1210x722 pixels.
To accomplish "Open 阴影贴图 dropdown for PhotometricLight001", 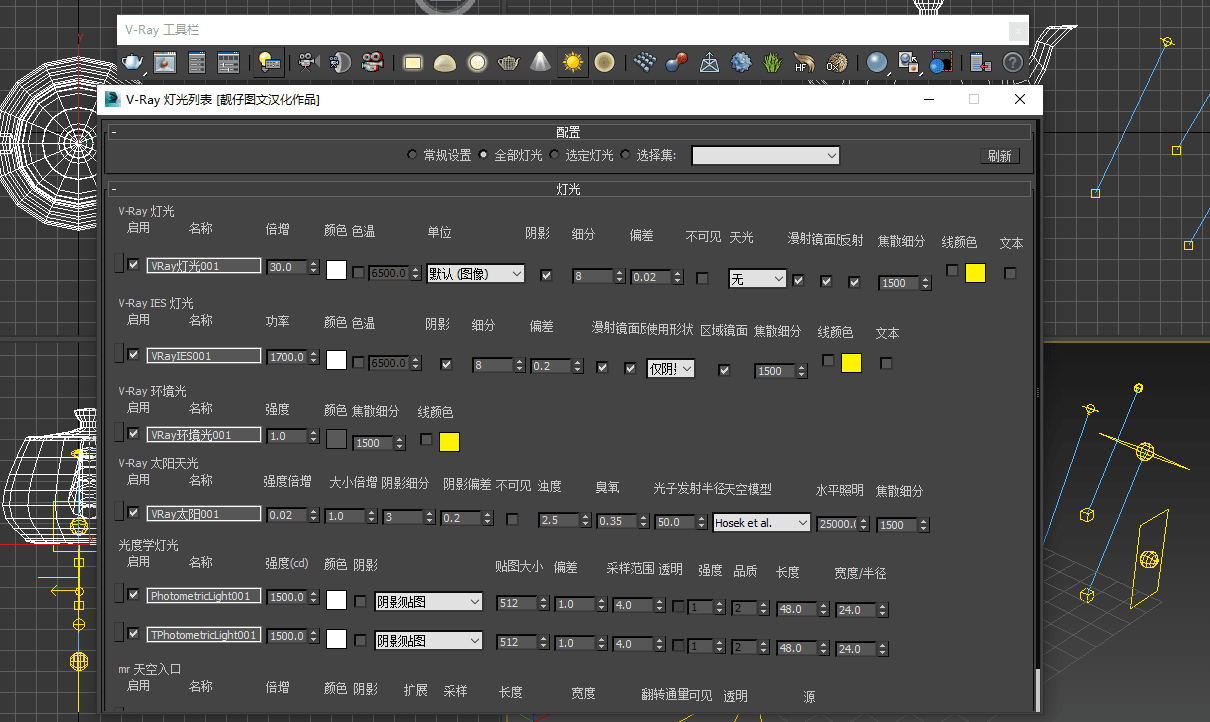I will 428,602.
